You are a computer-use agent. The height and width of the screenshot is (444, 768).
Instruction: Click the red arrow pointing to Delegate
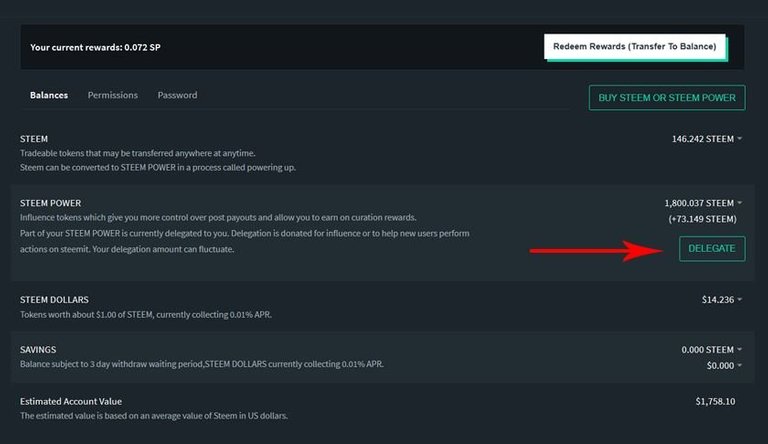tap(596, 250)
